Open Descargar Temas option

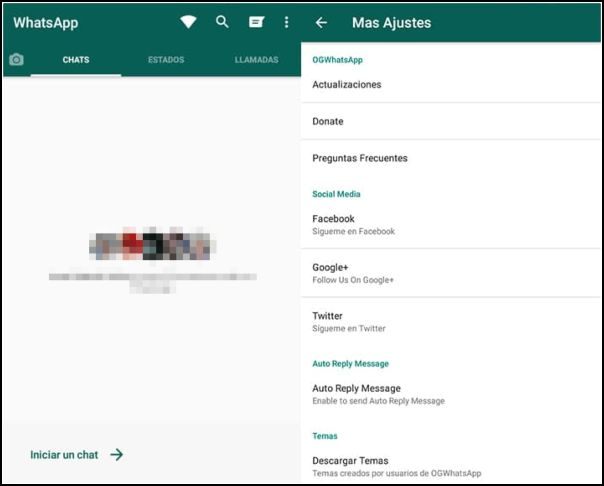451,466
